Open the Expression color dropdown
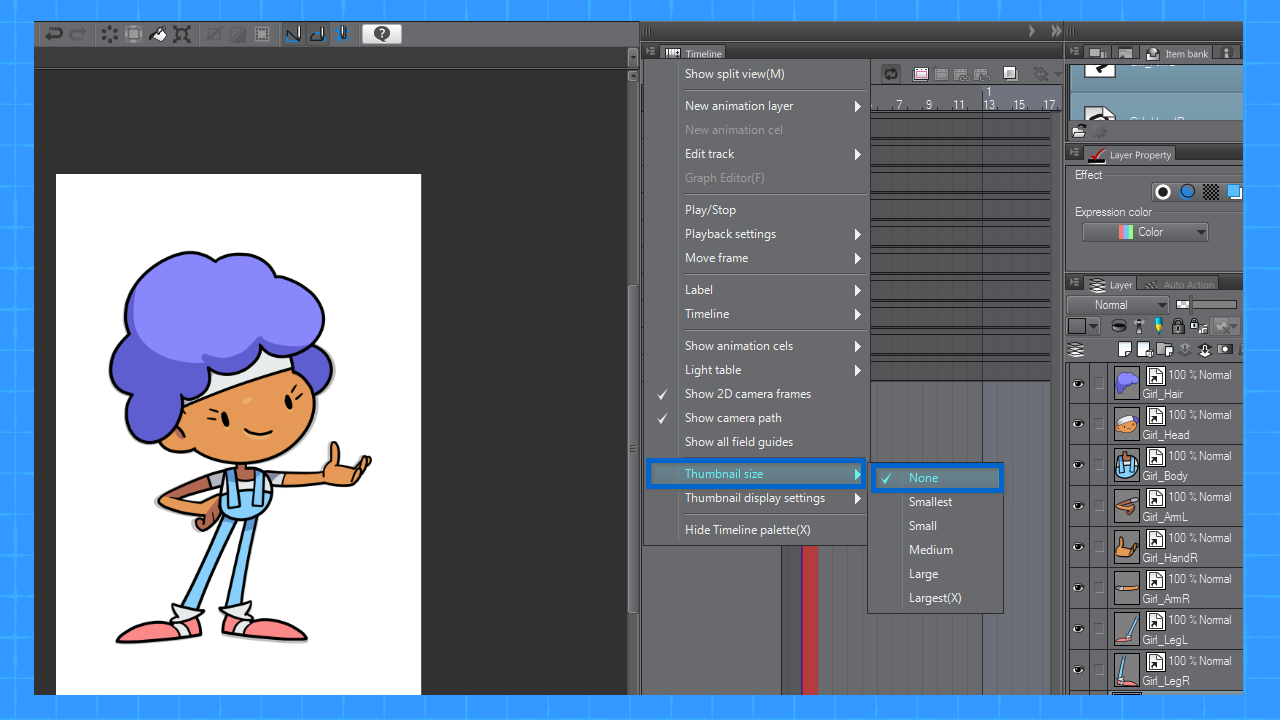 1145,232
